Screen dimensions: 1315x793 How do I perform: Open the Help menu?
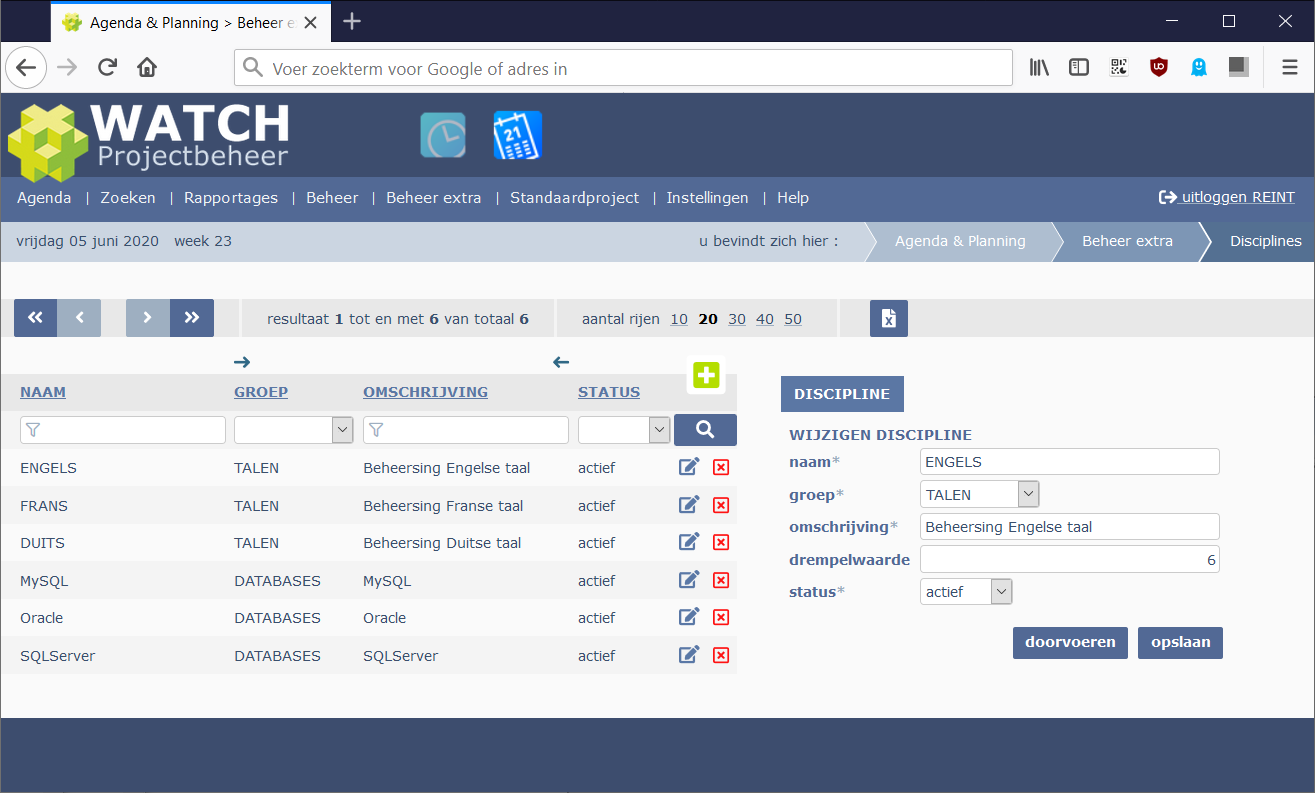[793, 198]
